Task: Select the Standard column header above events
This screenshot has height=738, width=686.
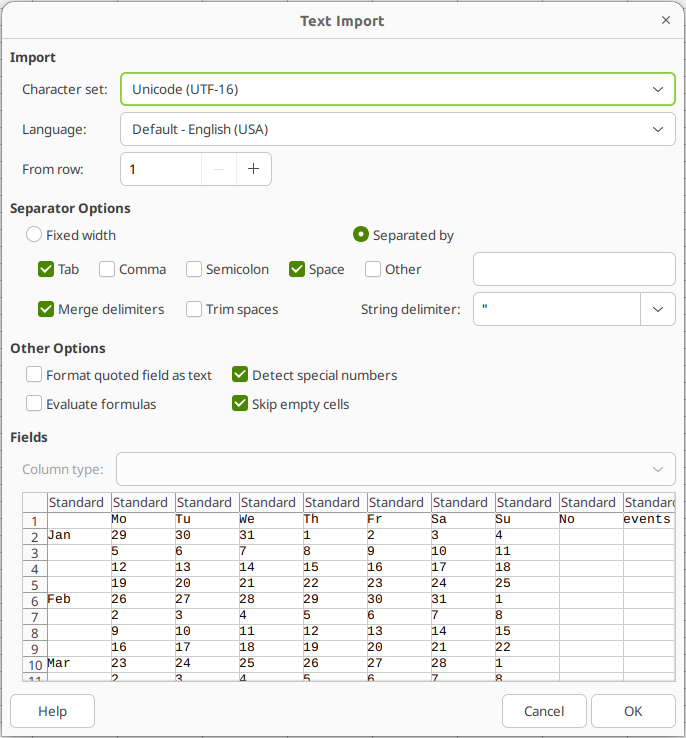Action: tap(649, 503)
